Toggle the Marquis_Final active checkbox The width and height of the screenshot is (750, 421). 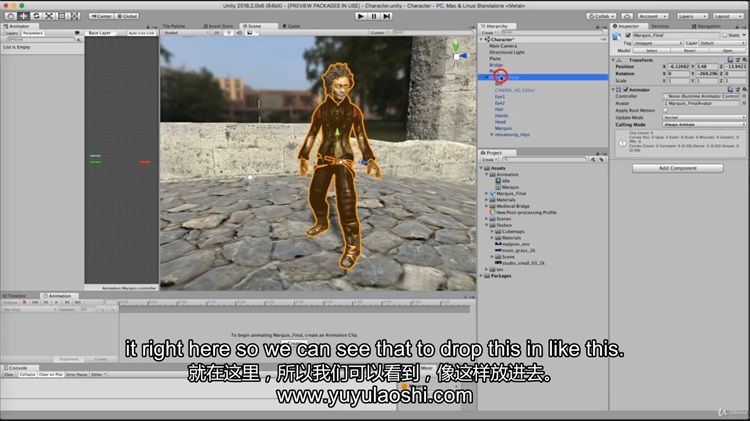point(628,35)
